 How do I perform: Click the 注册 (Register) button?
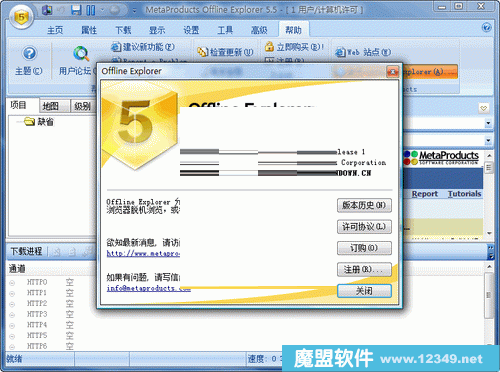click(x=364, y=269)
